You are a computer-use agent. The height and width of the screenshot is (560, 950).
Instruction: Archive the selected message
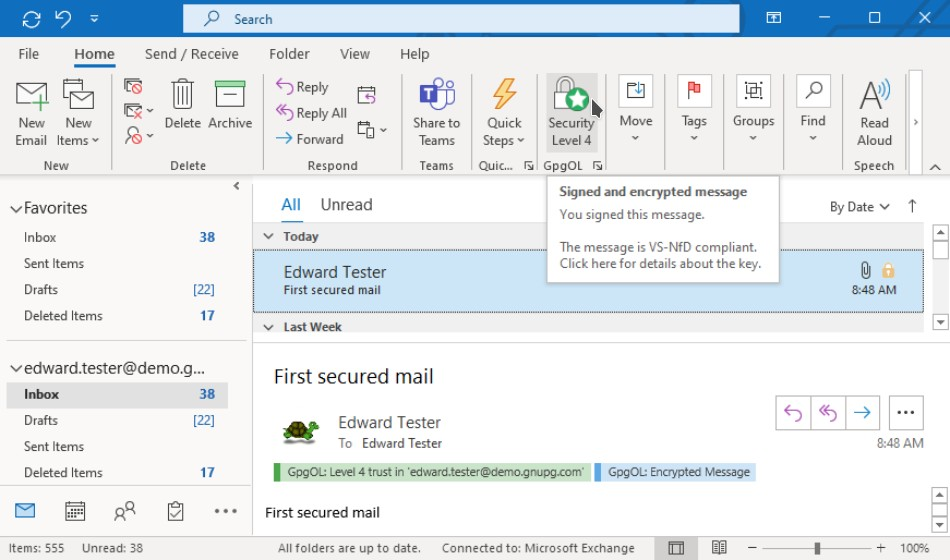[230, 105]
